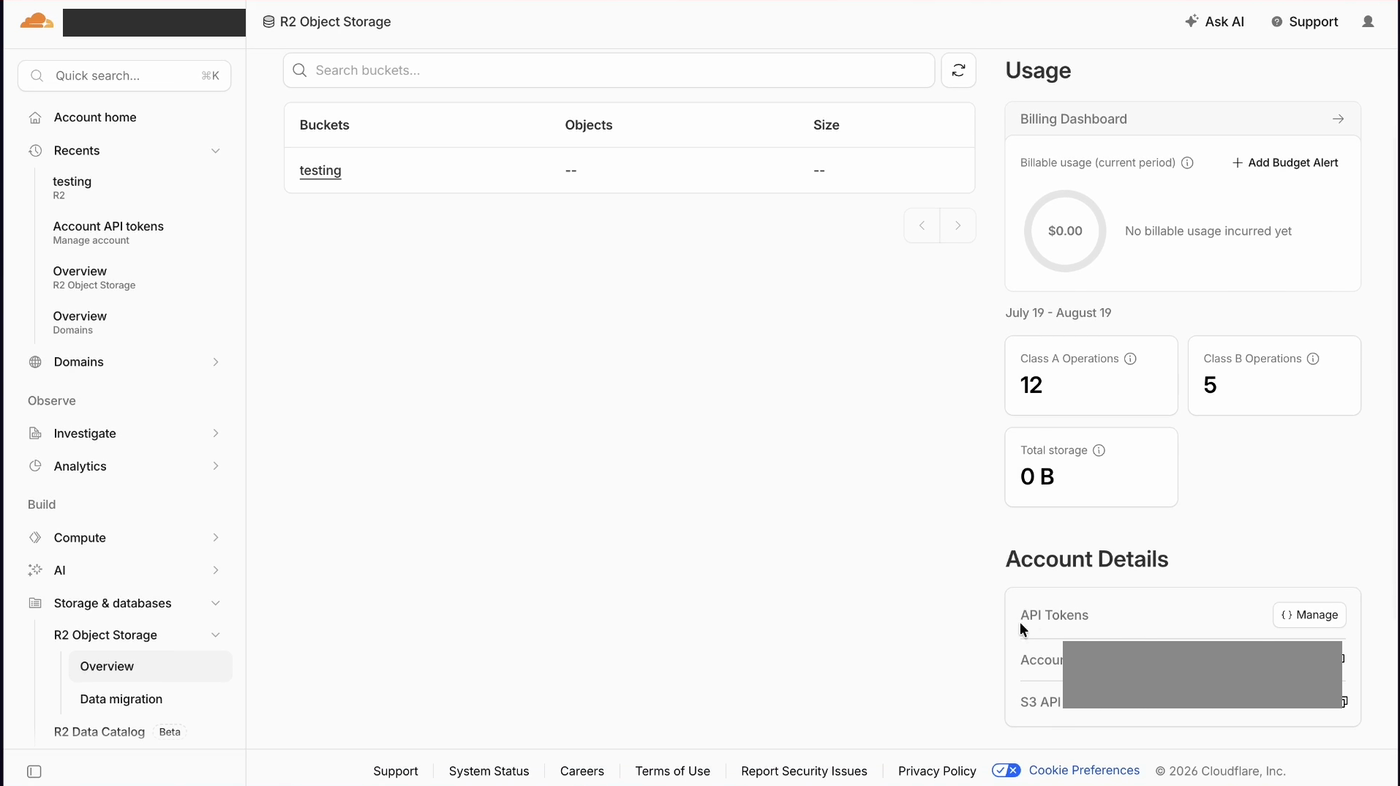The width and height of the screenshot is (1400, 786).
Task: Click the R2 Object Storage database icon in header
Action: pos(268,22)
